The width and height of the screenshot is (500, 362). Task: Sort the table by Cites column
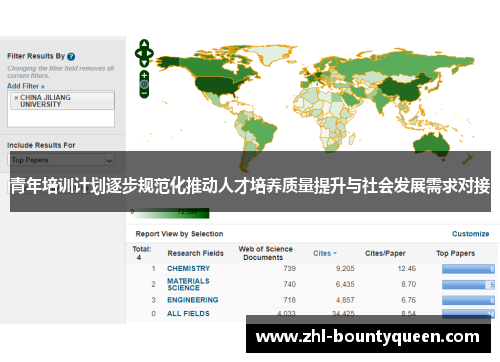tap(325, 253)
